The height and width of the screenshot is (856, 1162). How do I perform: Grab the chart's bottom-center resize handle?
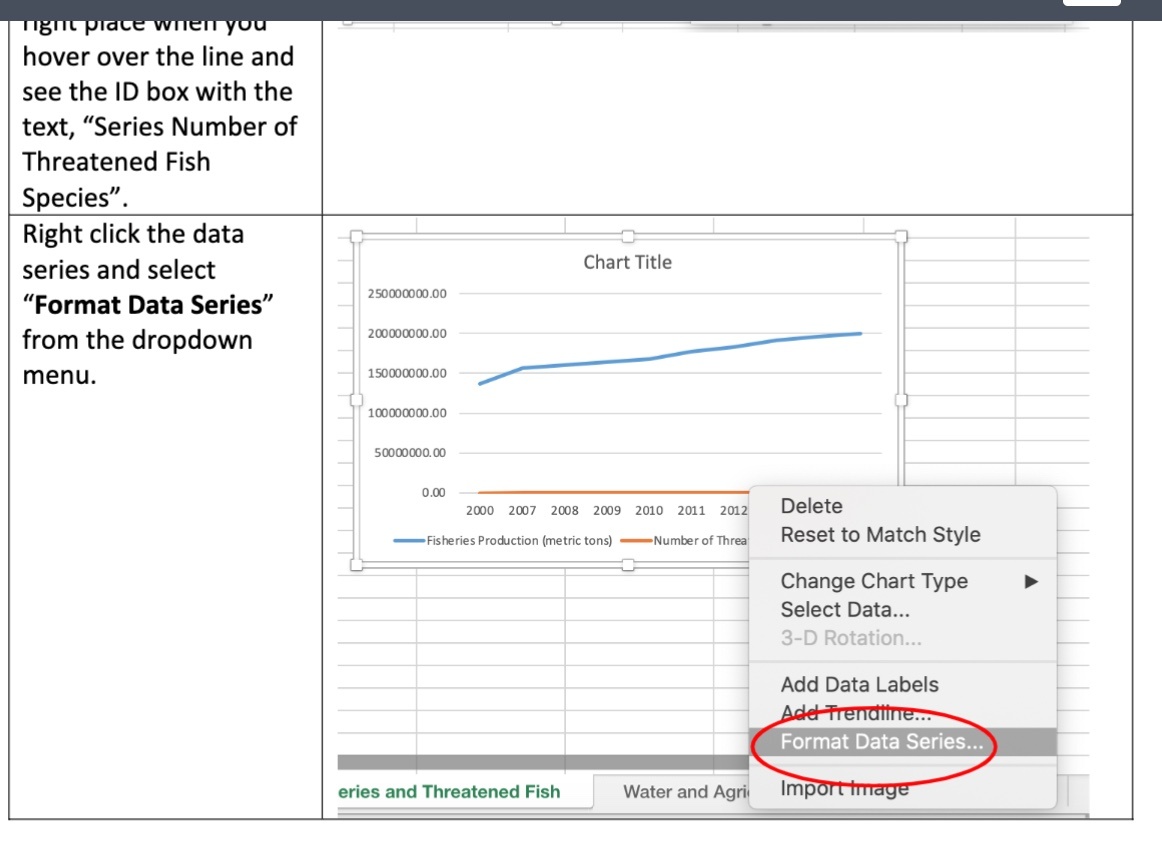click(x=628, y=565)
